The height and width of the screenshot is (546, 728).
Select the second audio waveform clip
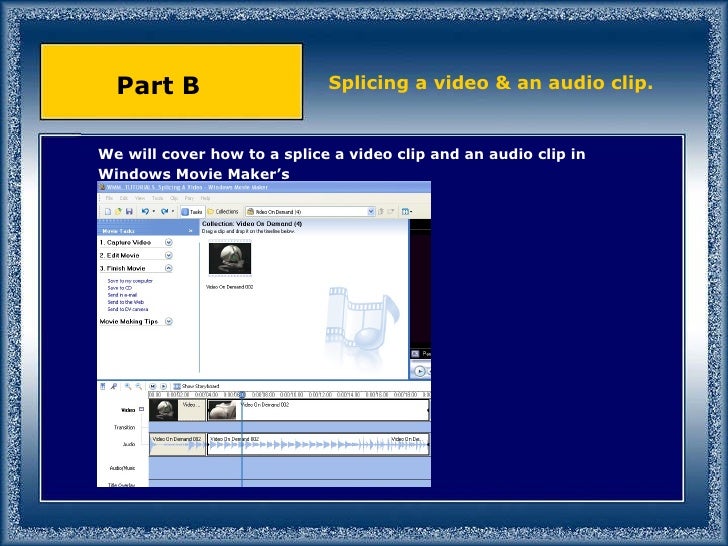point(318,444)
